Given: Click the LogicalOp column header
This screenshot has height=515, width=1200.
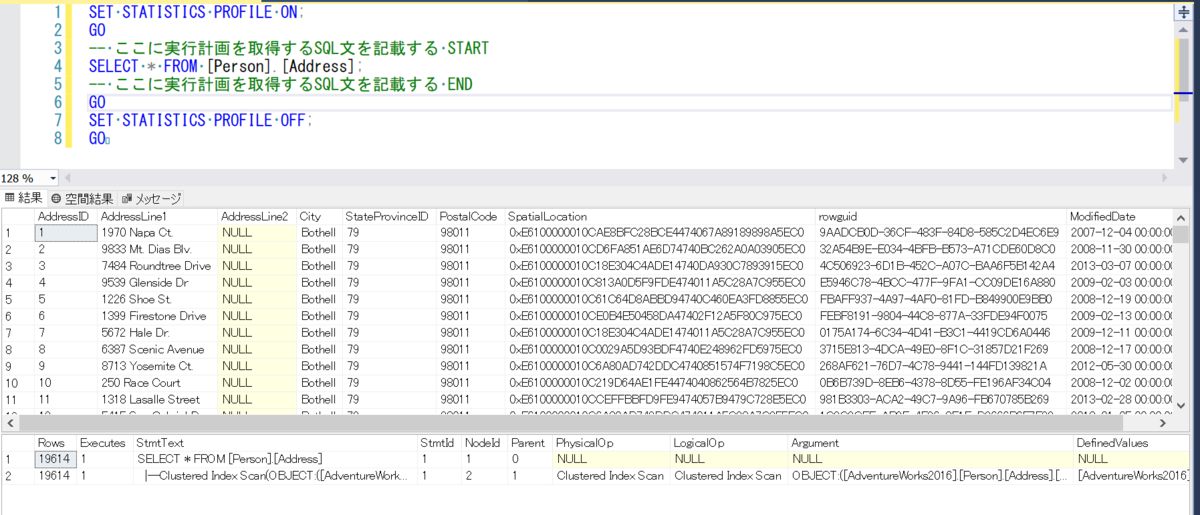Looking at the screenshot, I should pos(729,442).
